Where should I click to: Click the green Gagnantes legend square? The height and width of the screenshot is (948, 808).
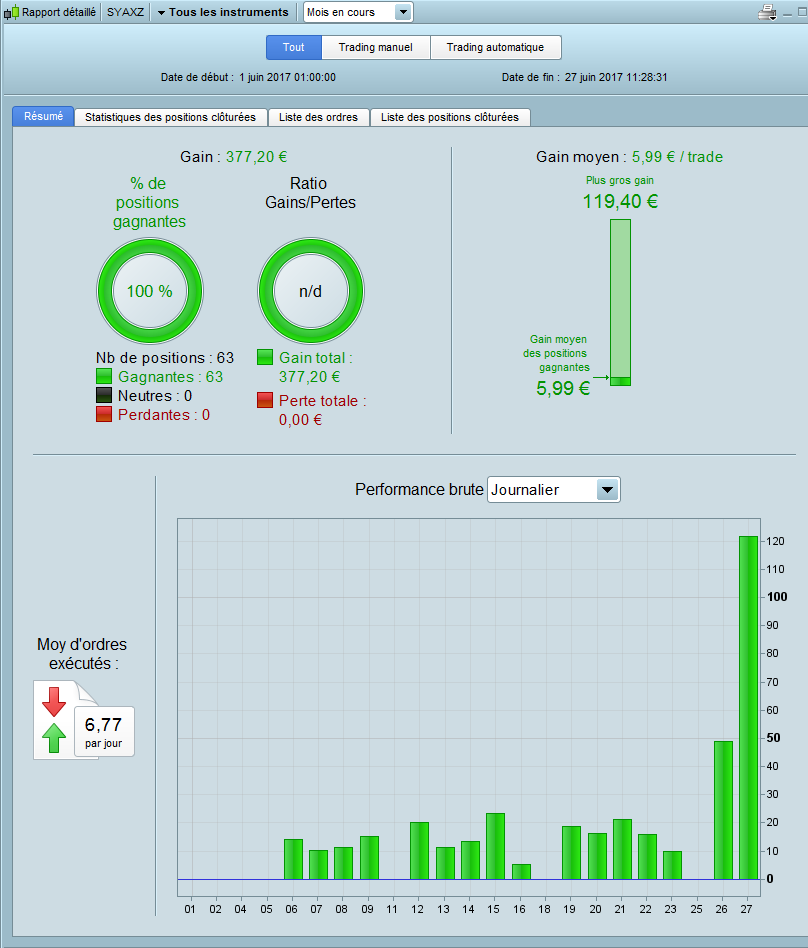tap(104, 376)
